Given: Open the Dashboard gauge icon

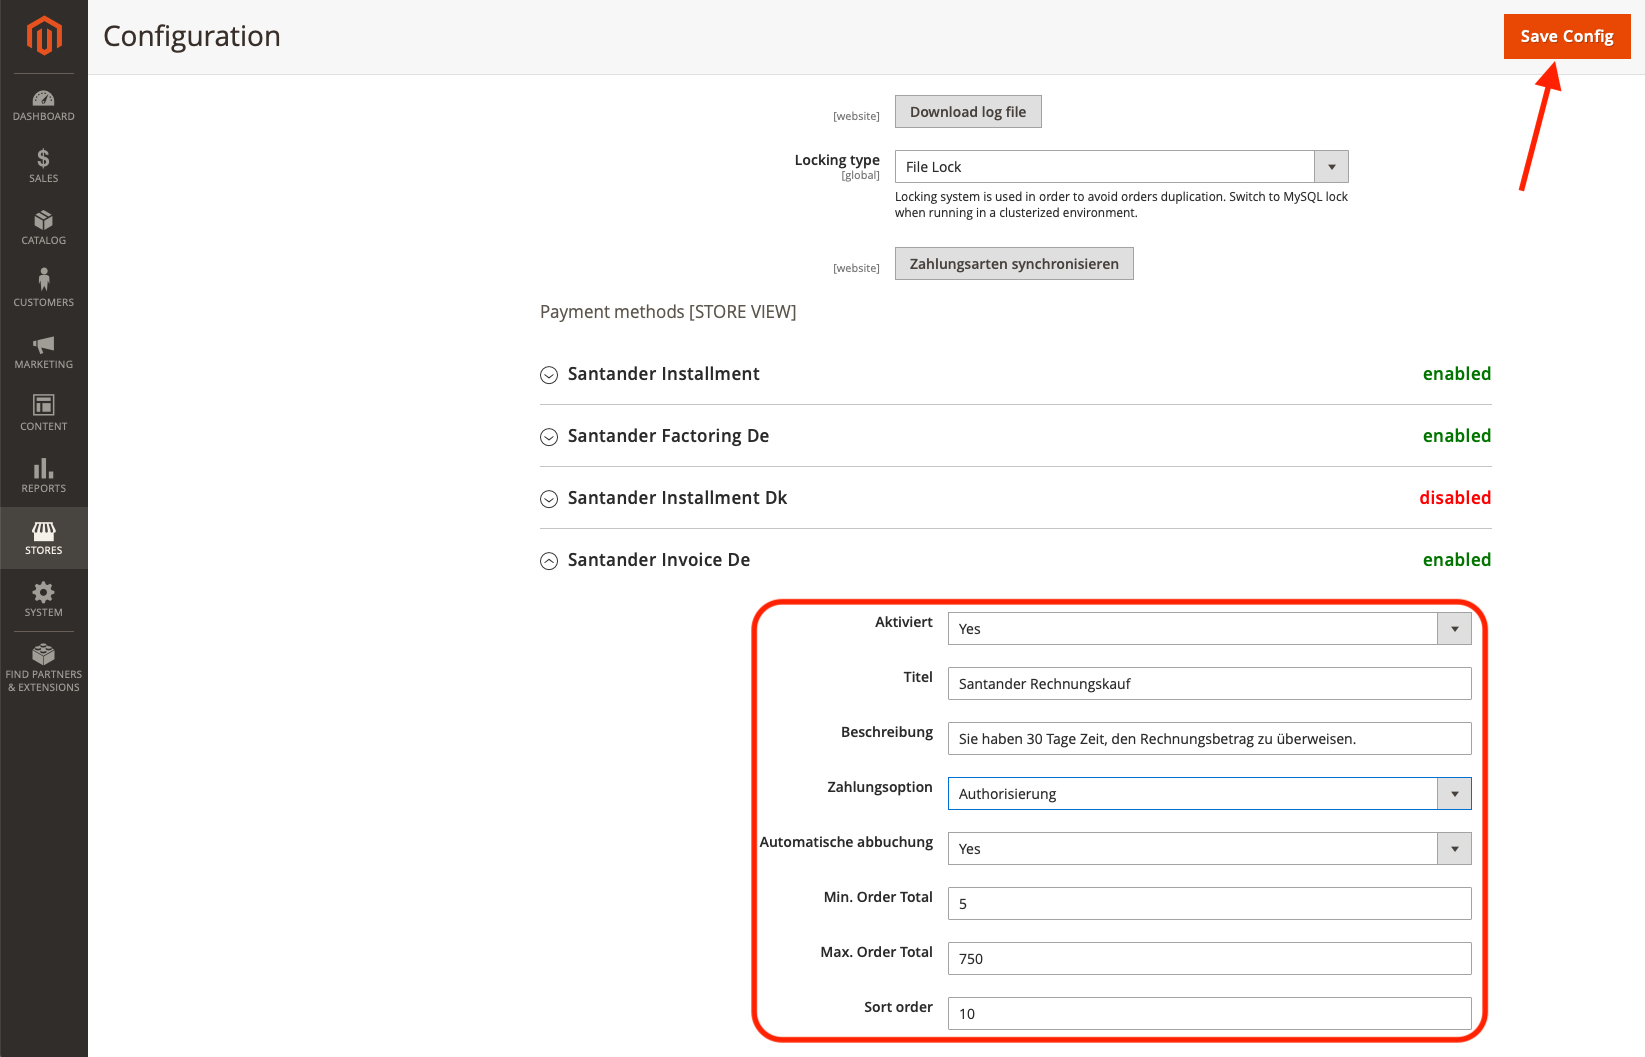Looking at the screenshot, I should pyautogui.click(x=44, y=98).
